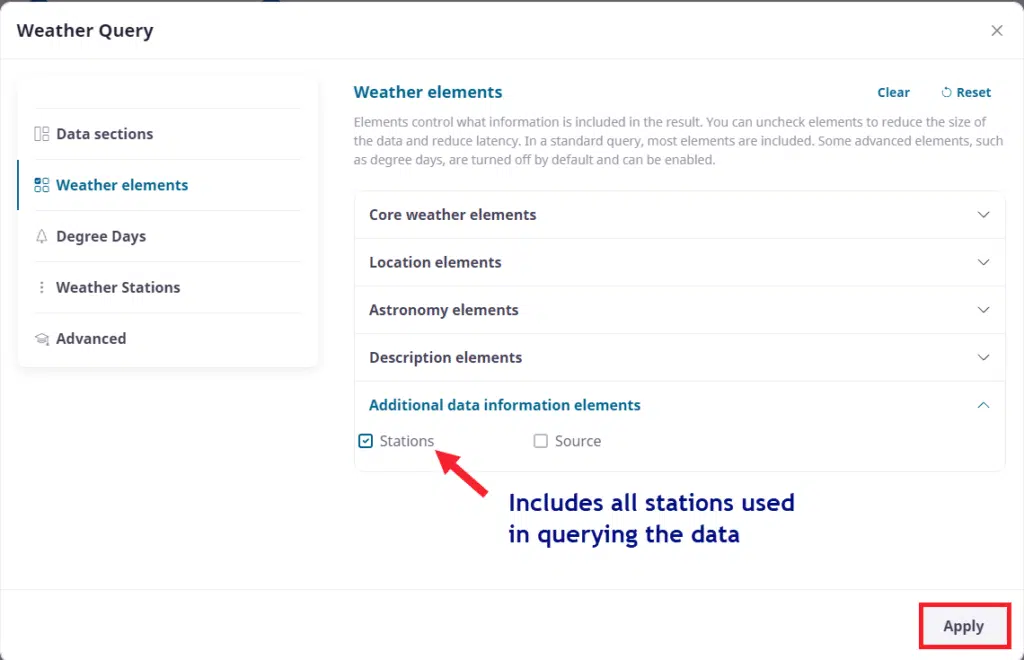Click the Clear link

point(893,93)
